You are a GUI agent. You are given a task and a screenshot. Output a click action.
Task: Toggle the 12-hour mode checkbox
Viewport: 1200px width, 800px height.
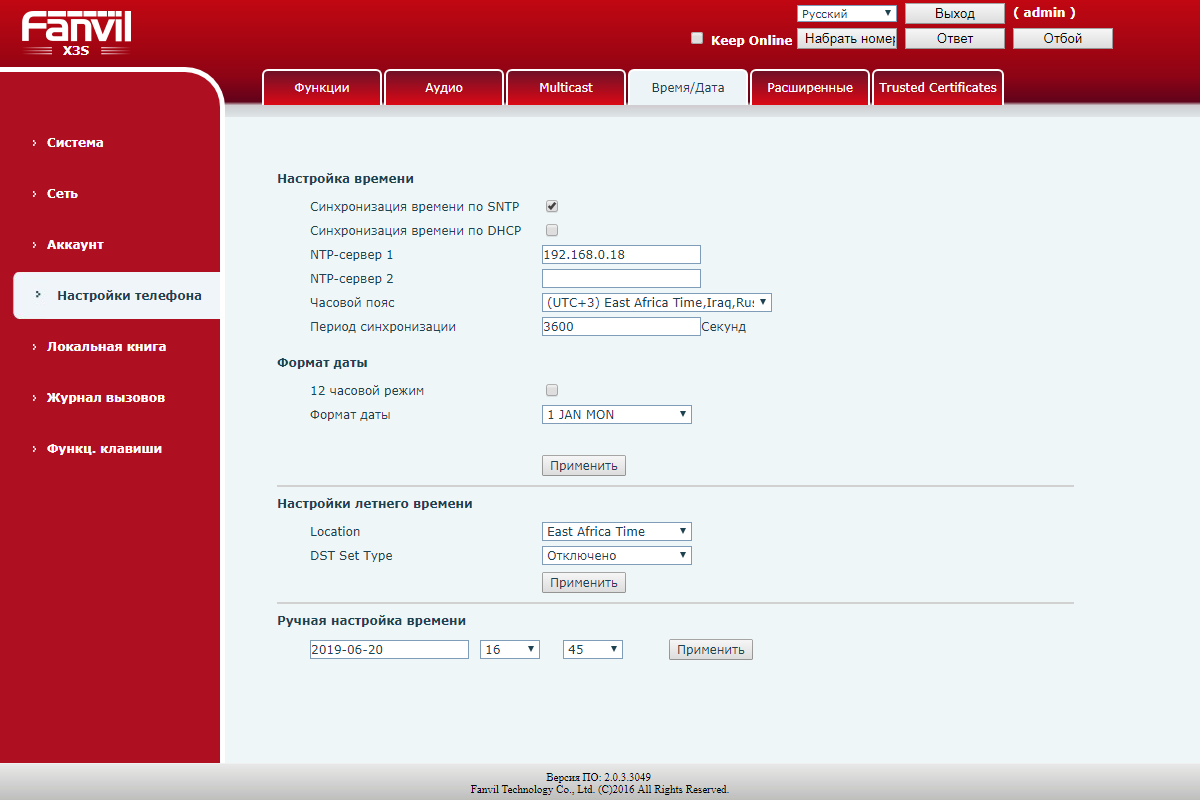(x=551, y=390)
